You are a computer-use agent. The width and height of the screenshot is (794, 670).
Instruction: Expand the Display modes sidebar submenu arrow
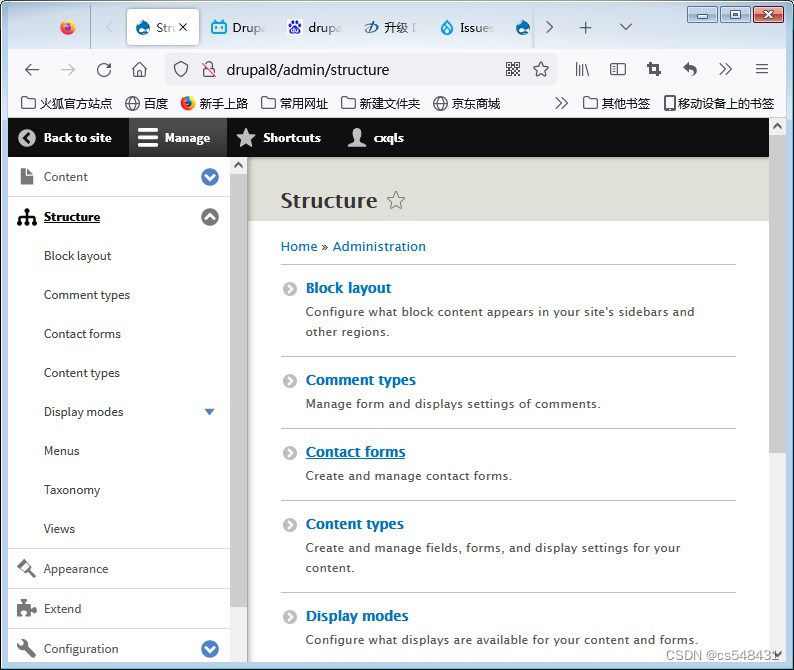209,412
